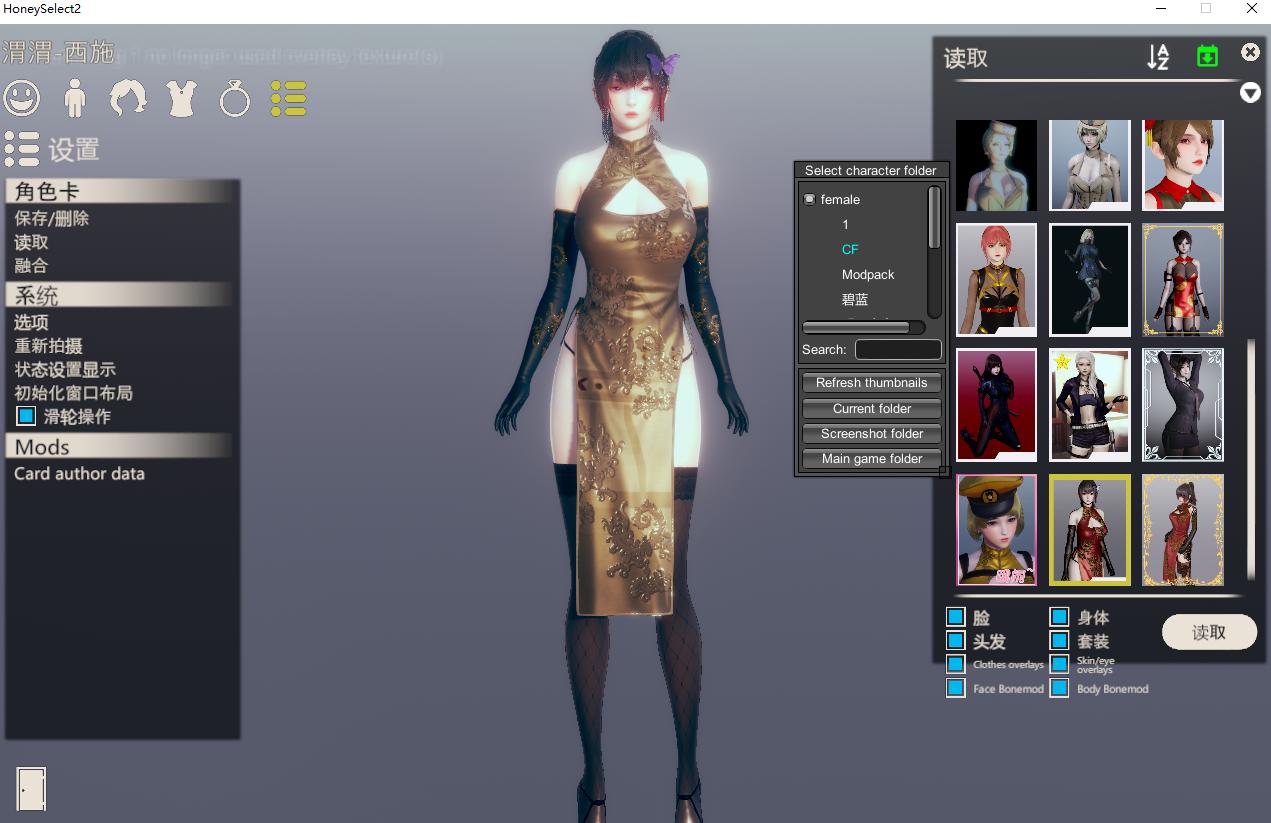
Task: Select the 融合 menu entry
Action: pos(31,266)
